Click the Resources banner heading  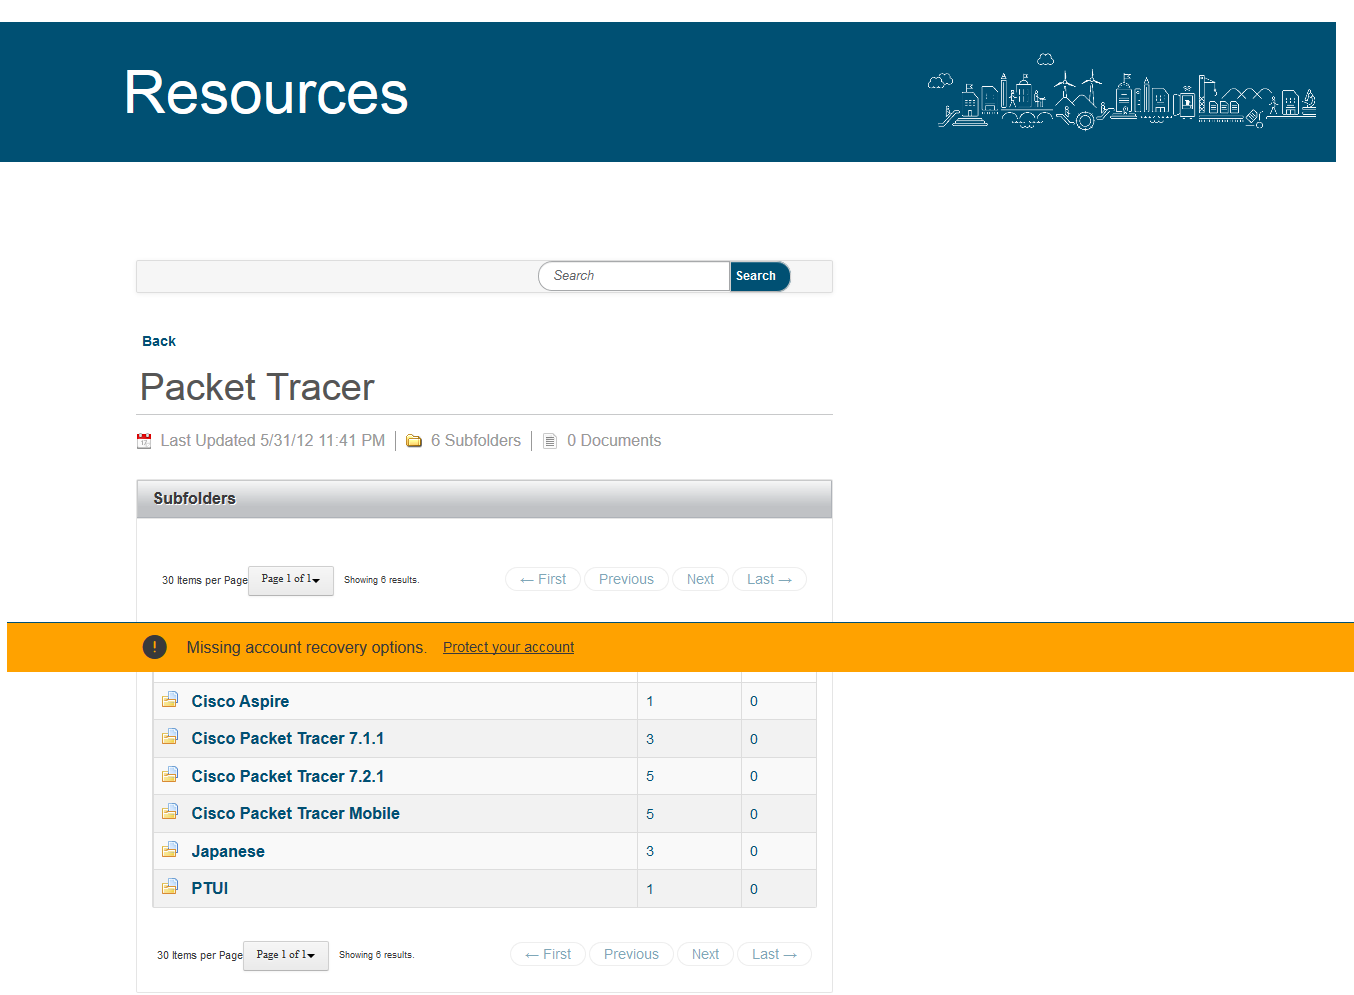tap(266, 93)
